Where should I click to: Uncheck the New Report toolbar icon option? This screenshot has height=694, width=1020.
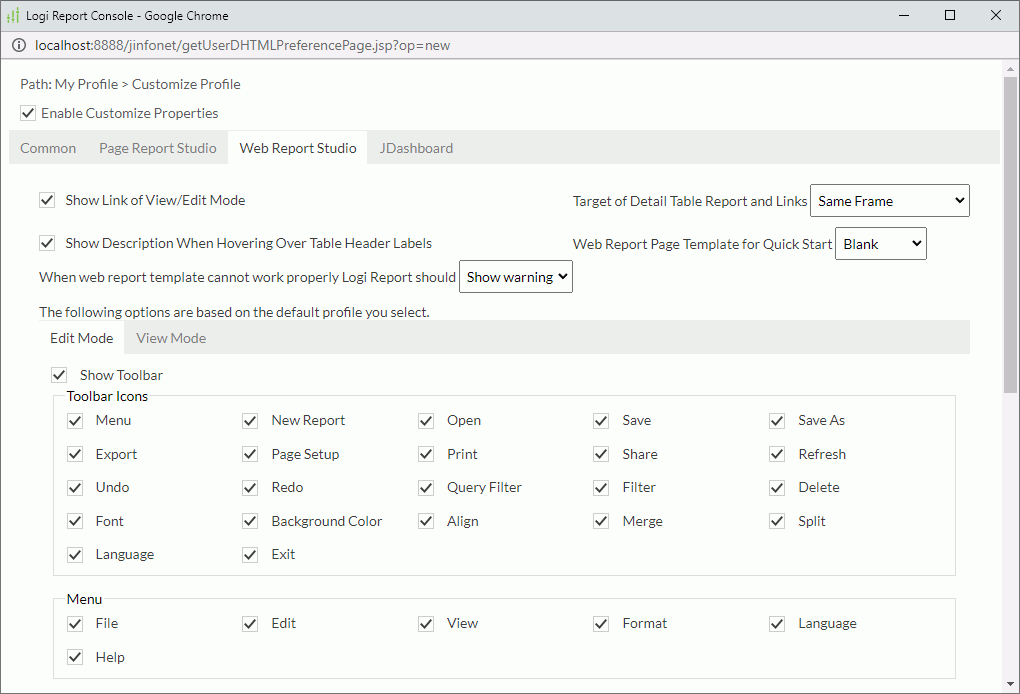[x=250, y=420]
